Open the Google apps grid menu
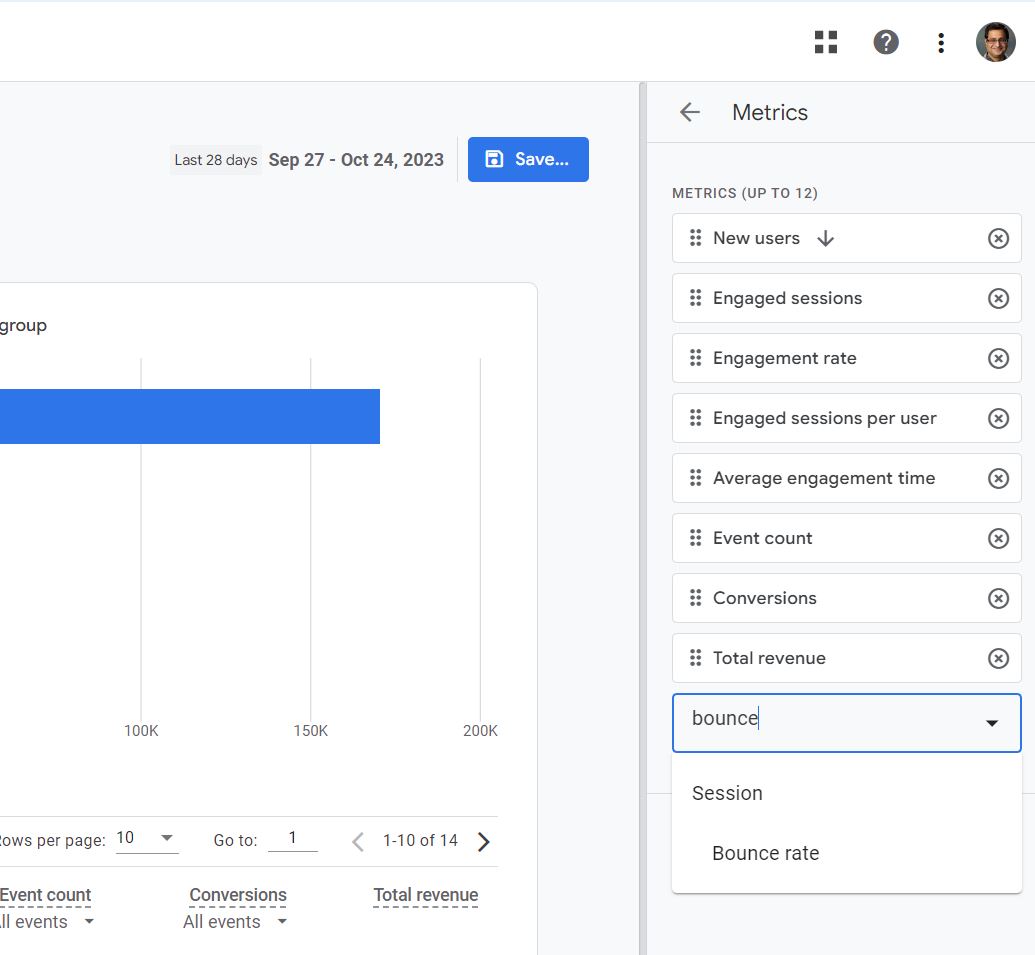 click(x=825, y=42)
